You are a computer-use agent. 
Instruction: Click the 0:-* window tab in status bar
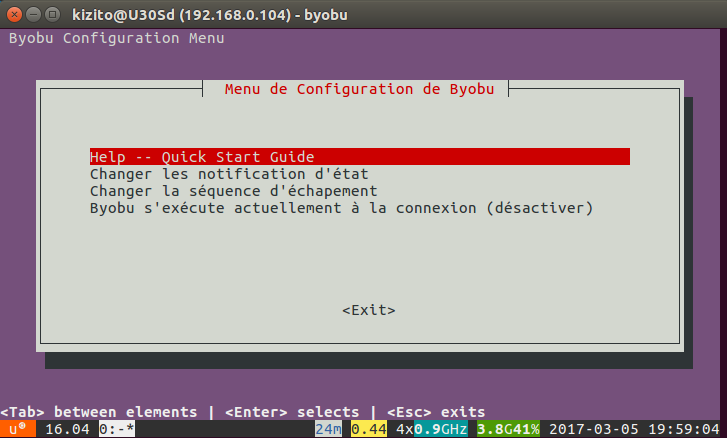click(117, 429)
